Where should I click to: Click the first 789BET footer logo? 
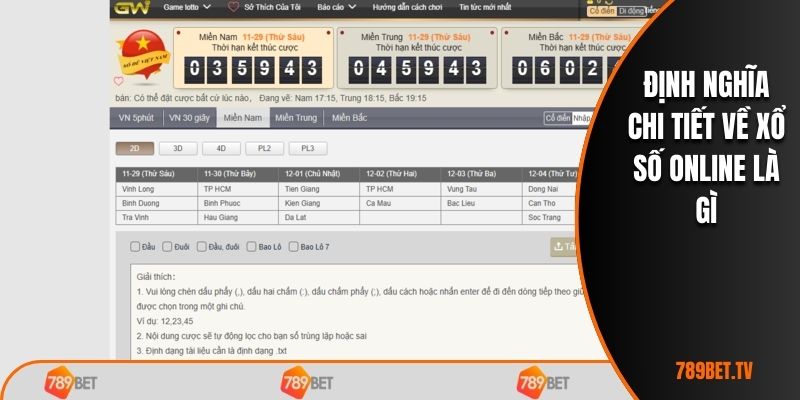71,382
